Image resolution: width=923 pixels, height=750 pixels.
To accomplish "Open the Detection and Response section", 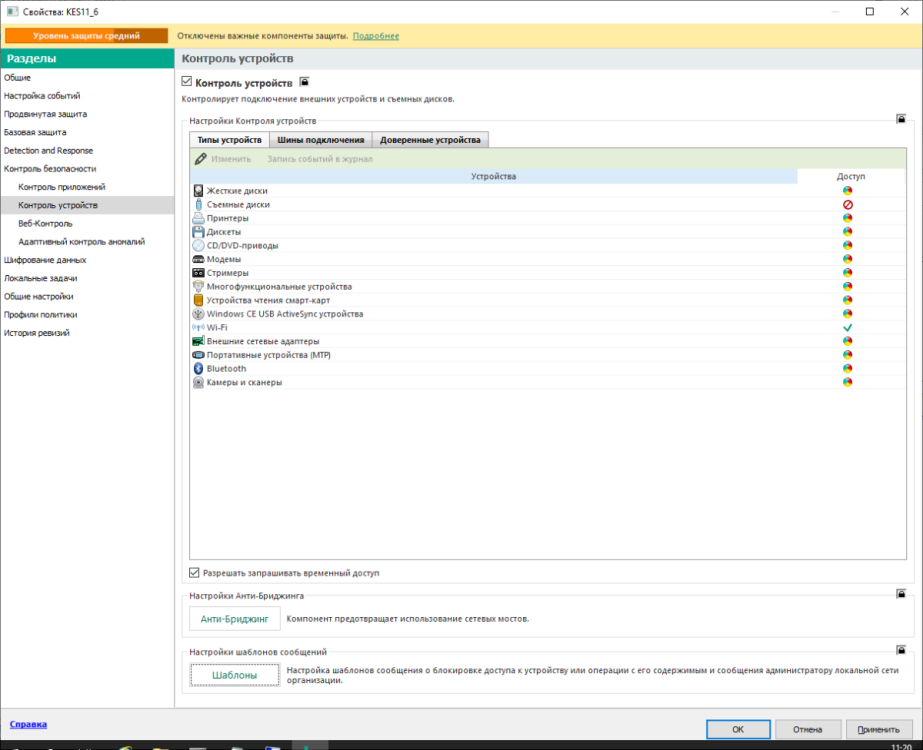I will [48, 151].
